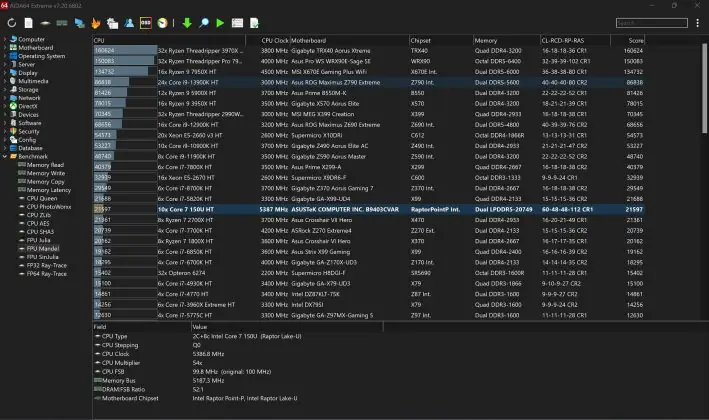This screenshot has height=420, width=709.
Task: Select the Server tree item
Action: [x=26, y=64]
